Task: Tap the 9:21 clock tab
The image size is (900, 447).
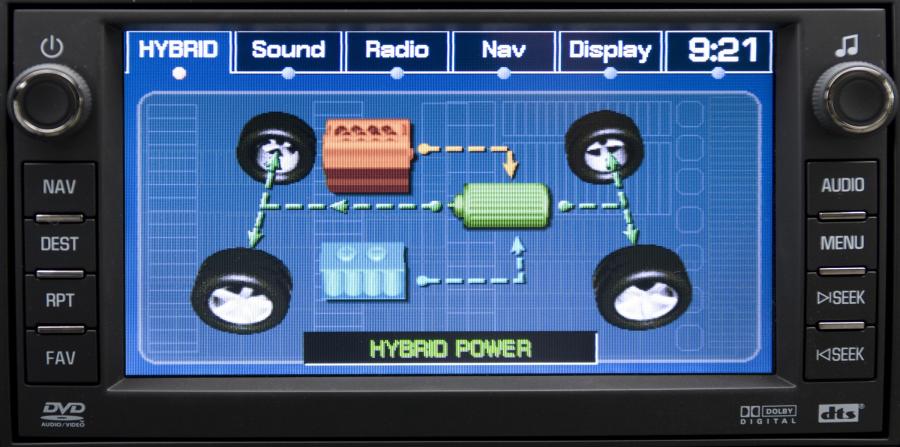Action: [718, 50]
